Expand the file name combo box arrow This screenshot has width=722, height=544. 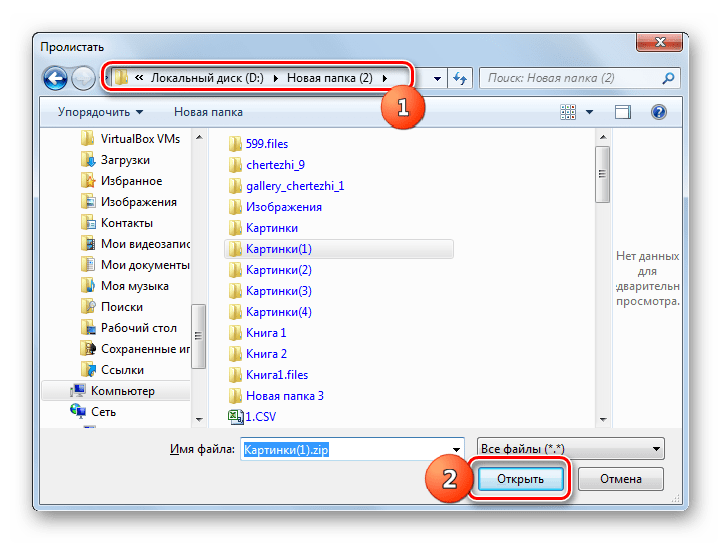click(456, 450)
